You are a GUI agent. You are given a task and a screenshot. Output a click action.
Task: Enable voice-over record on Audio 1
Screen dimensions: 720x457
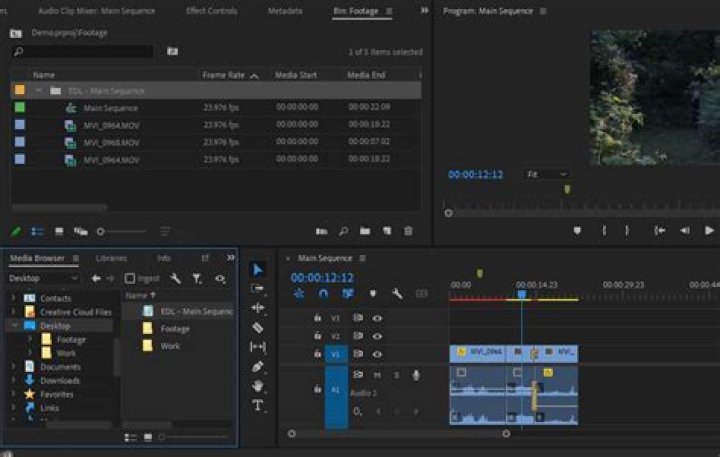pyautogui.click(x=416, y=375)
